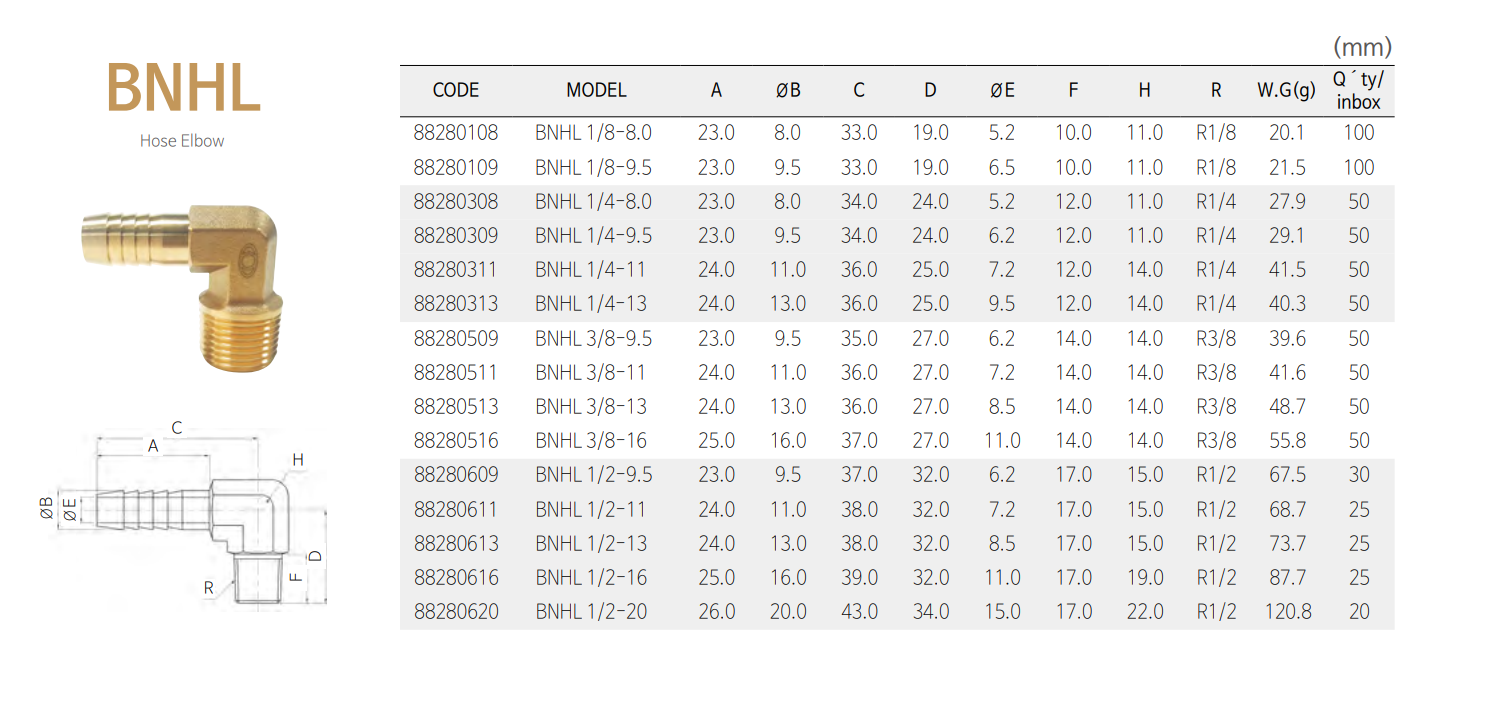Click the (mm) unit label
Viewport: 1493px width, 726px height.
1362,47
